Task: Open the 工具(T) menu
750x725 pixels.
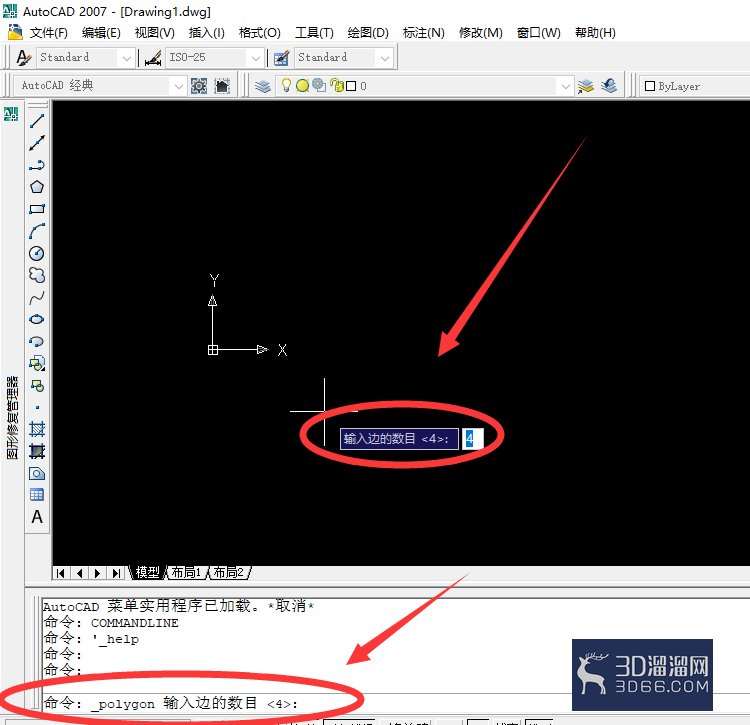Action: [x=314, y=33]
